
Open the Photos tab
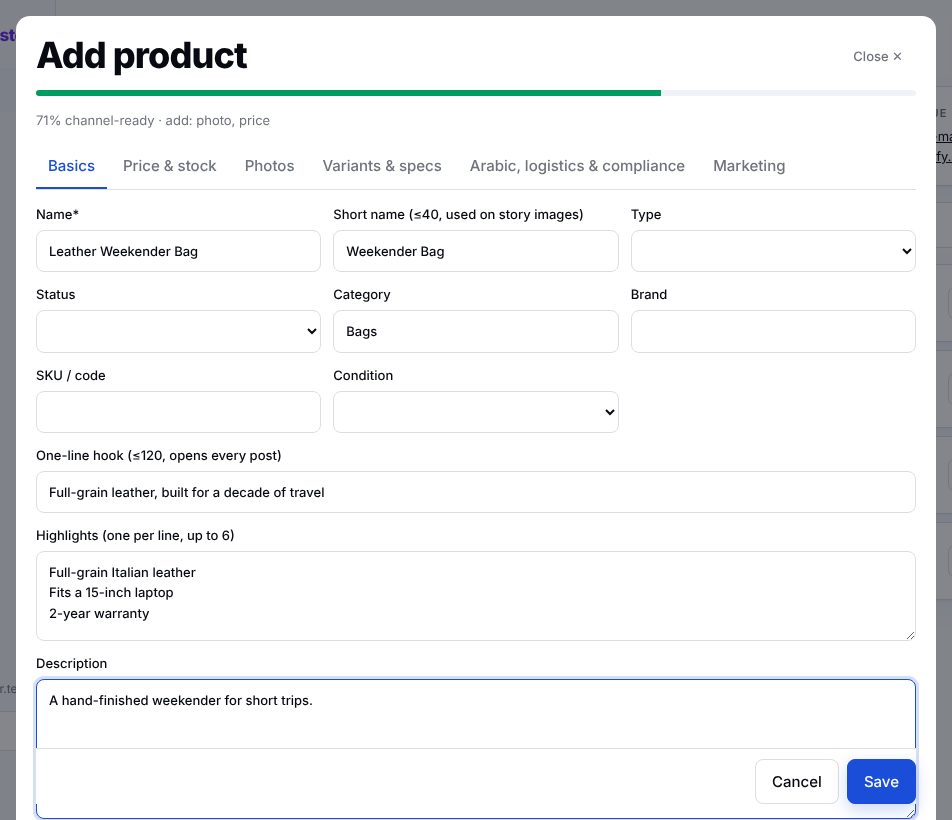point(269,166)
